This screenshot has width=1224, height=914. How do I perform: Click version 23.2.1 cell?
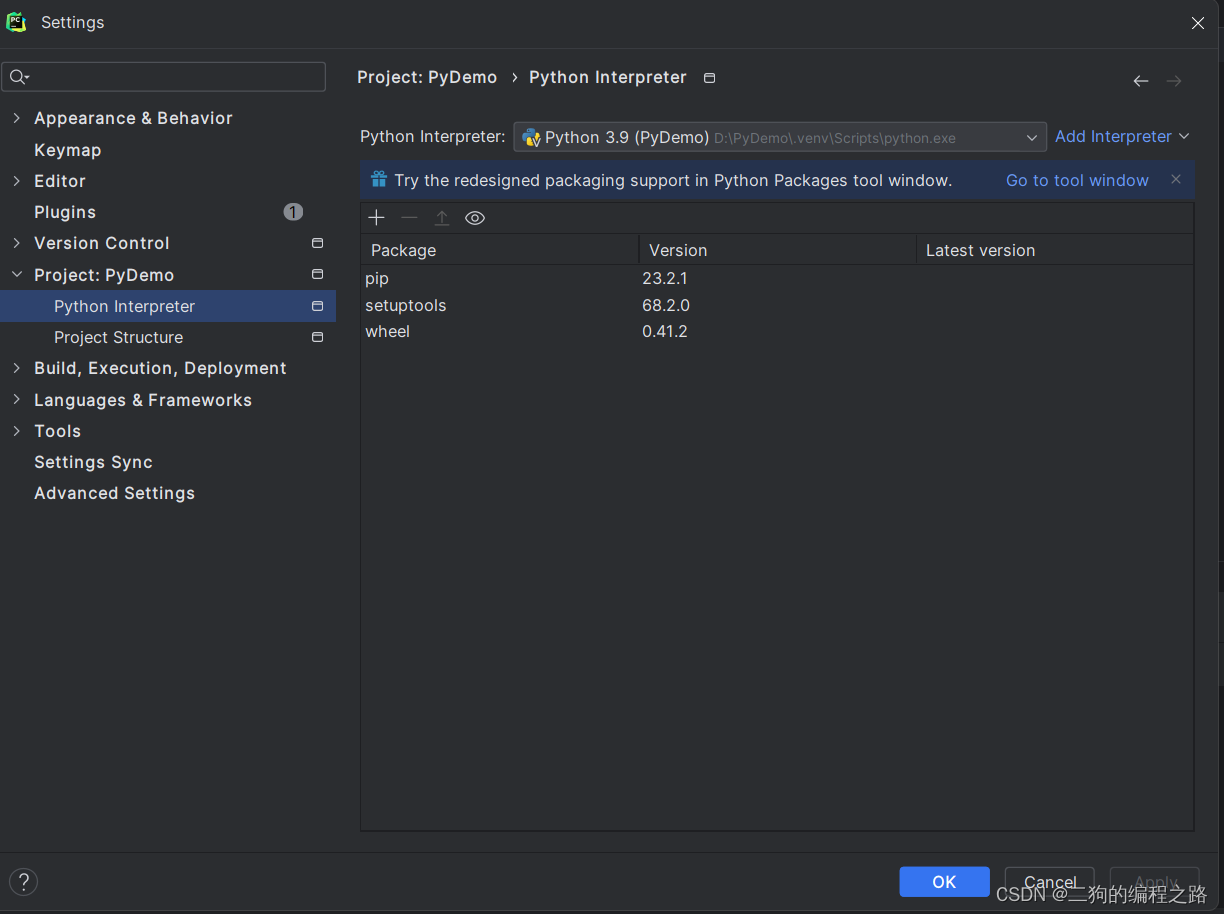665,278
